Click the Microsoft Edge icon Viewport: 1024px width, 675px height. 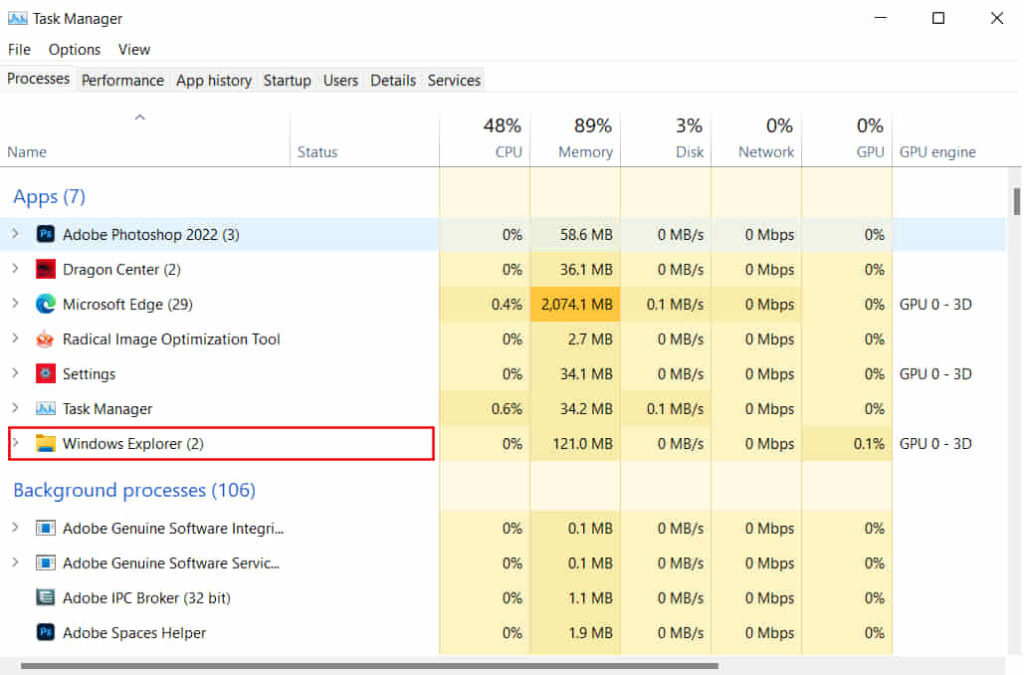tap(45, 304)
